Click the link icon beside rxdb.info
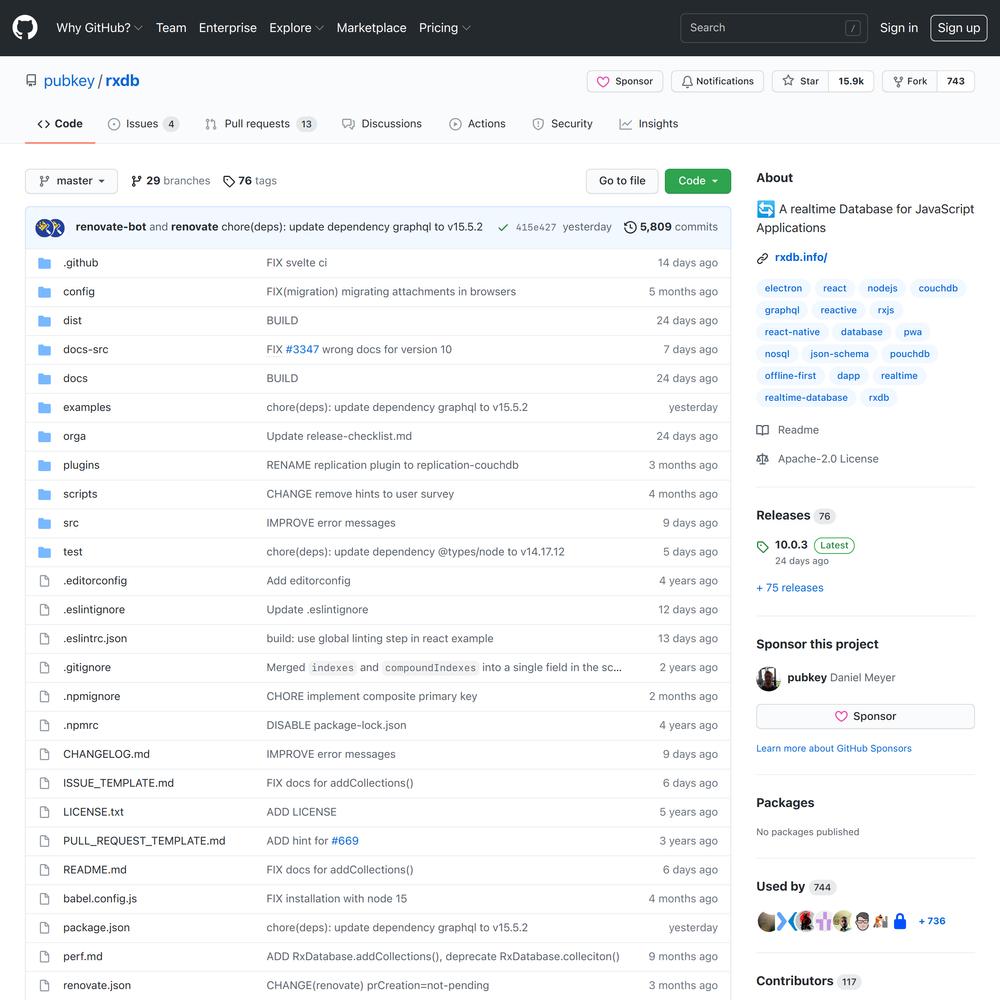The image size is (1000, 1000). point(762,258)
